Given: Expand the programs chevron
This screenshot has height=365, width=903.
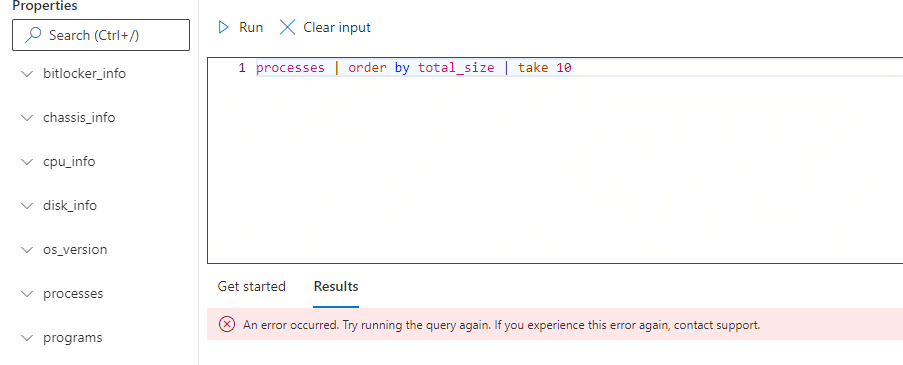Looking at the screenshot, I should [x=27, y=337].
